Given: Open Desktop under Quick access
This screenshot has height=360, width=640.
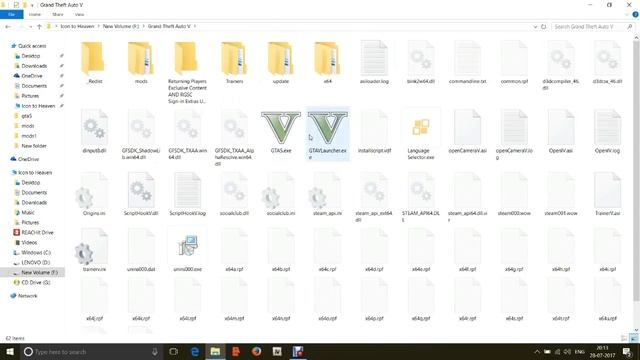Looking at the screenshot, I should click(31, 56).
